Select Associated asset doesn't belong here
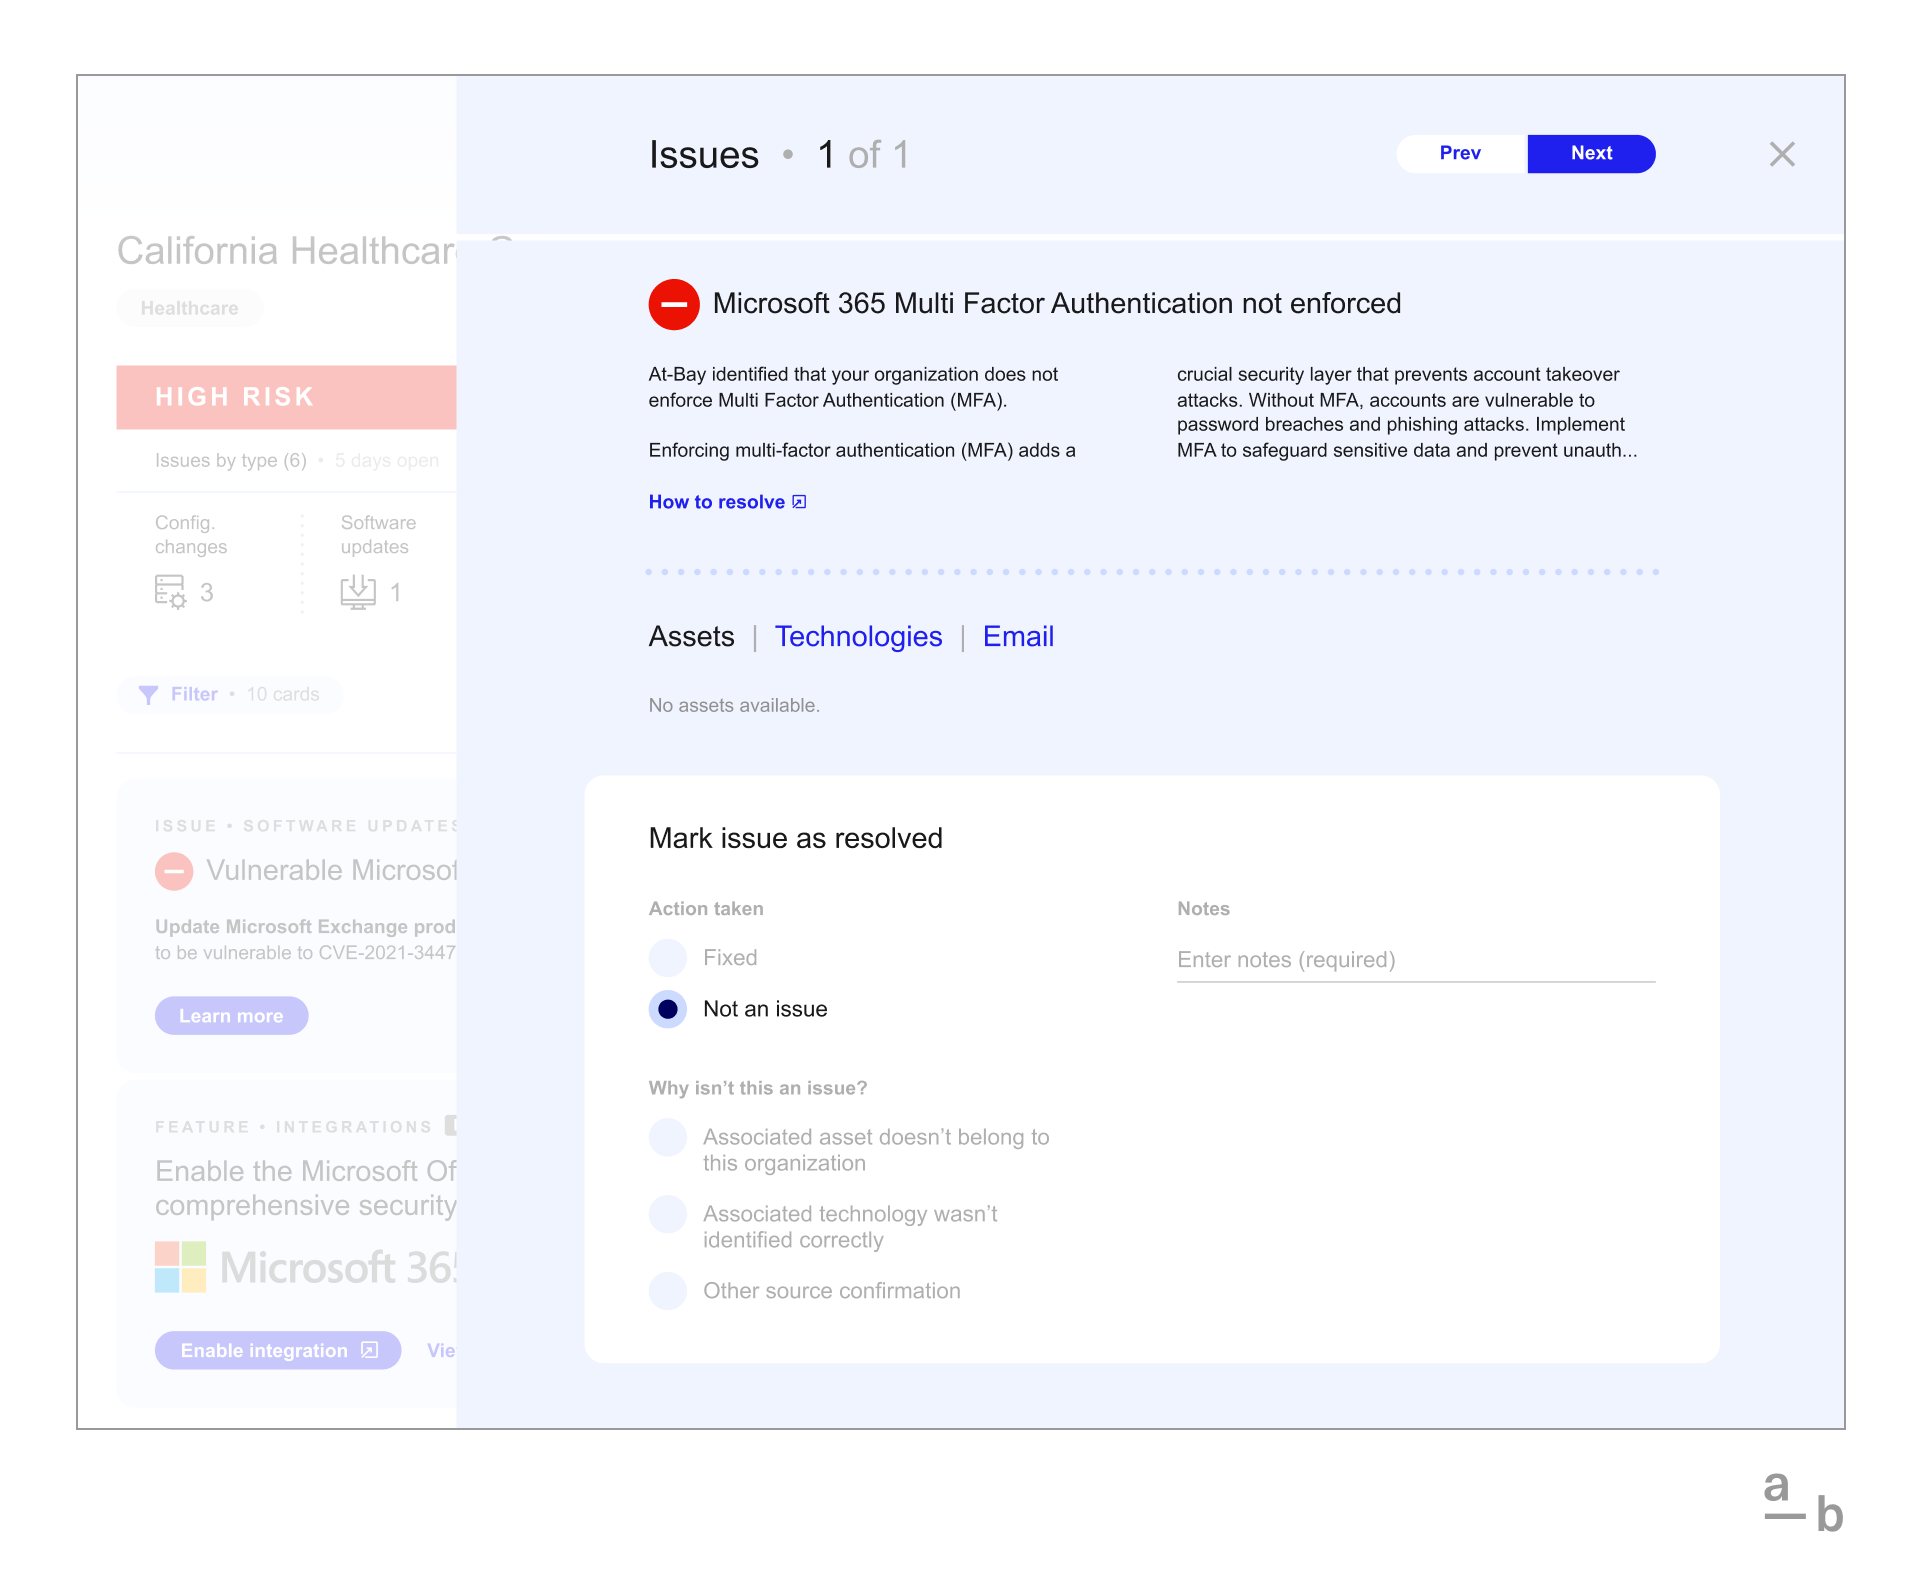The height and width of the screenshot is (1574, 1920). [x=667, y=1137]
